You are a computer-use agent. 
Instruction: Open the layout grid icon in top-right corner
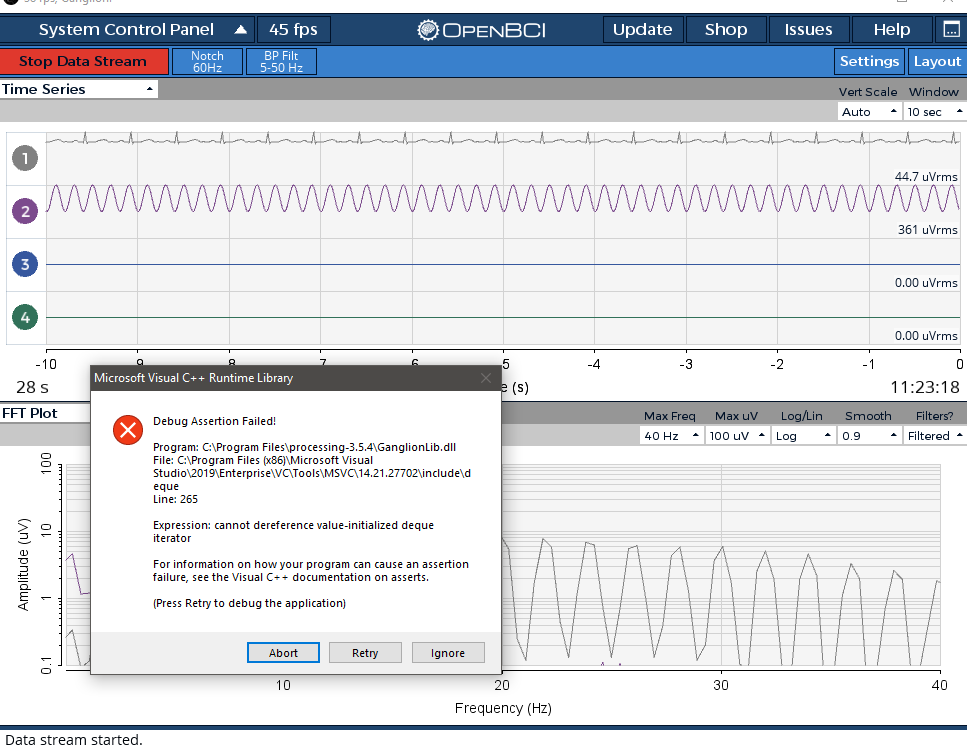pyautogui.click(x=952, y=29)
